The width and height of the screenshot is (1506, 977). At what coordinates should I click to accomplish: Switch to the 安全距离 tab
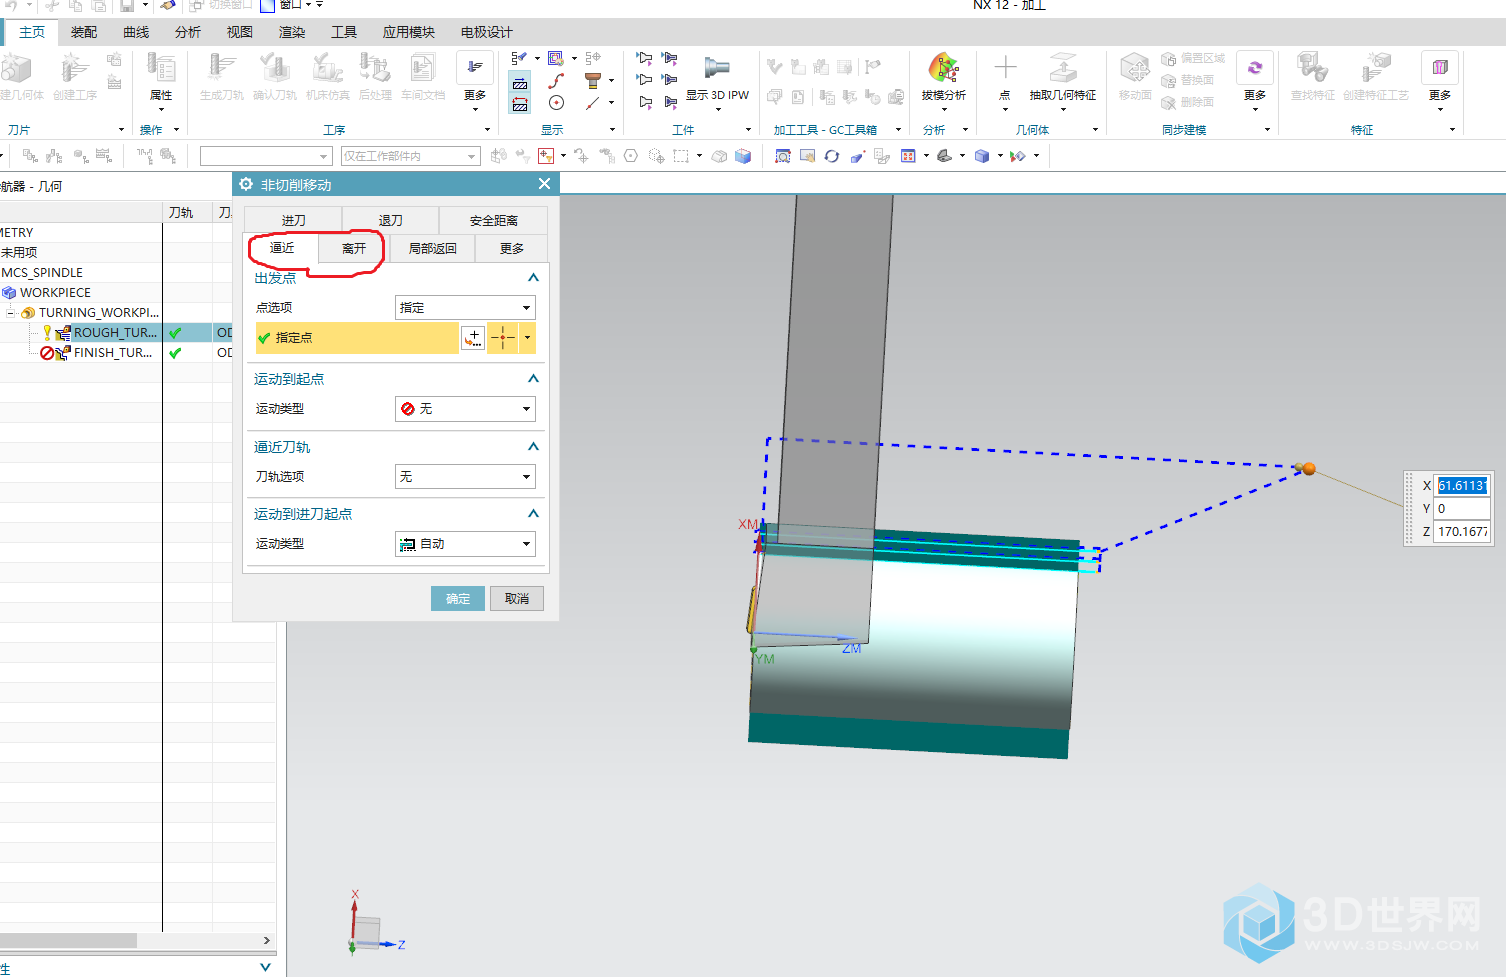pyautogui.click(x=493, y=220)
